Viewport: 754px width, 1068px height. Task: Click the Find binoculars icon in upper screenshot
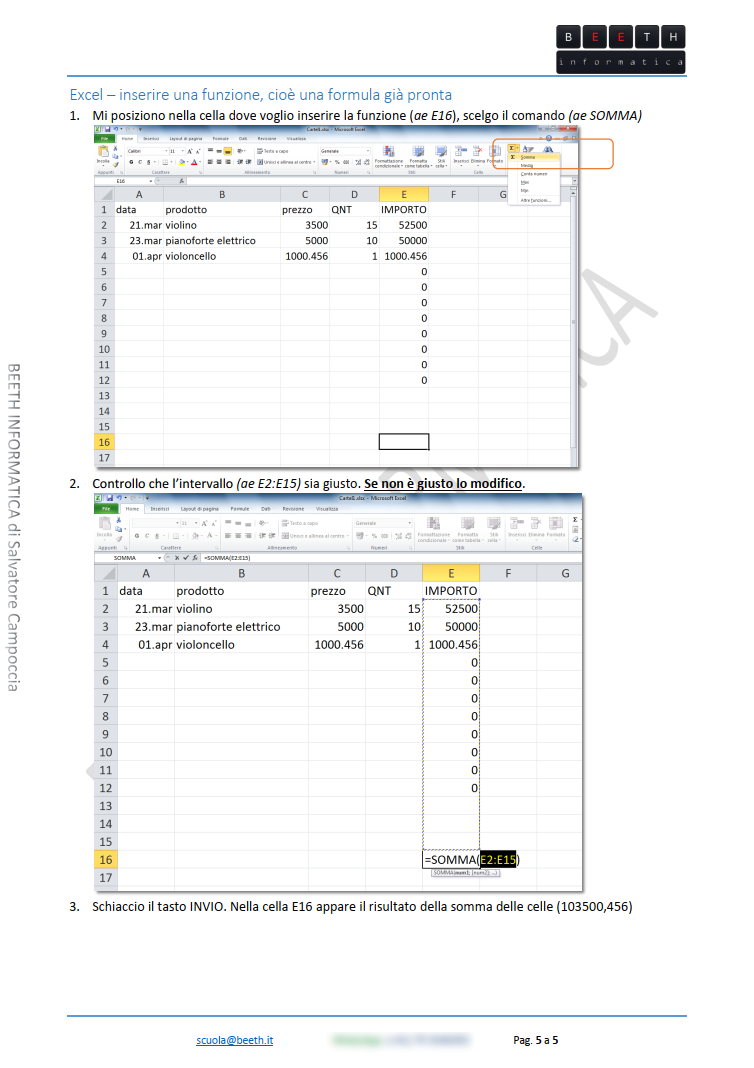(548, 149)
